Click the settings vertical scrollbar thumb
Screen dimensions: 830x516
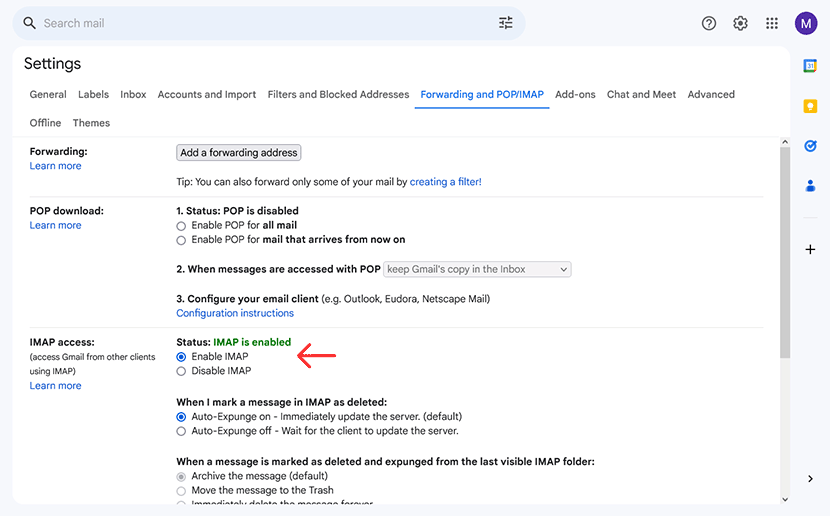click(x=785, y=252)
